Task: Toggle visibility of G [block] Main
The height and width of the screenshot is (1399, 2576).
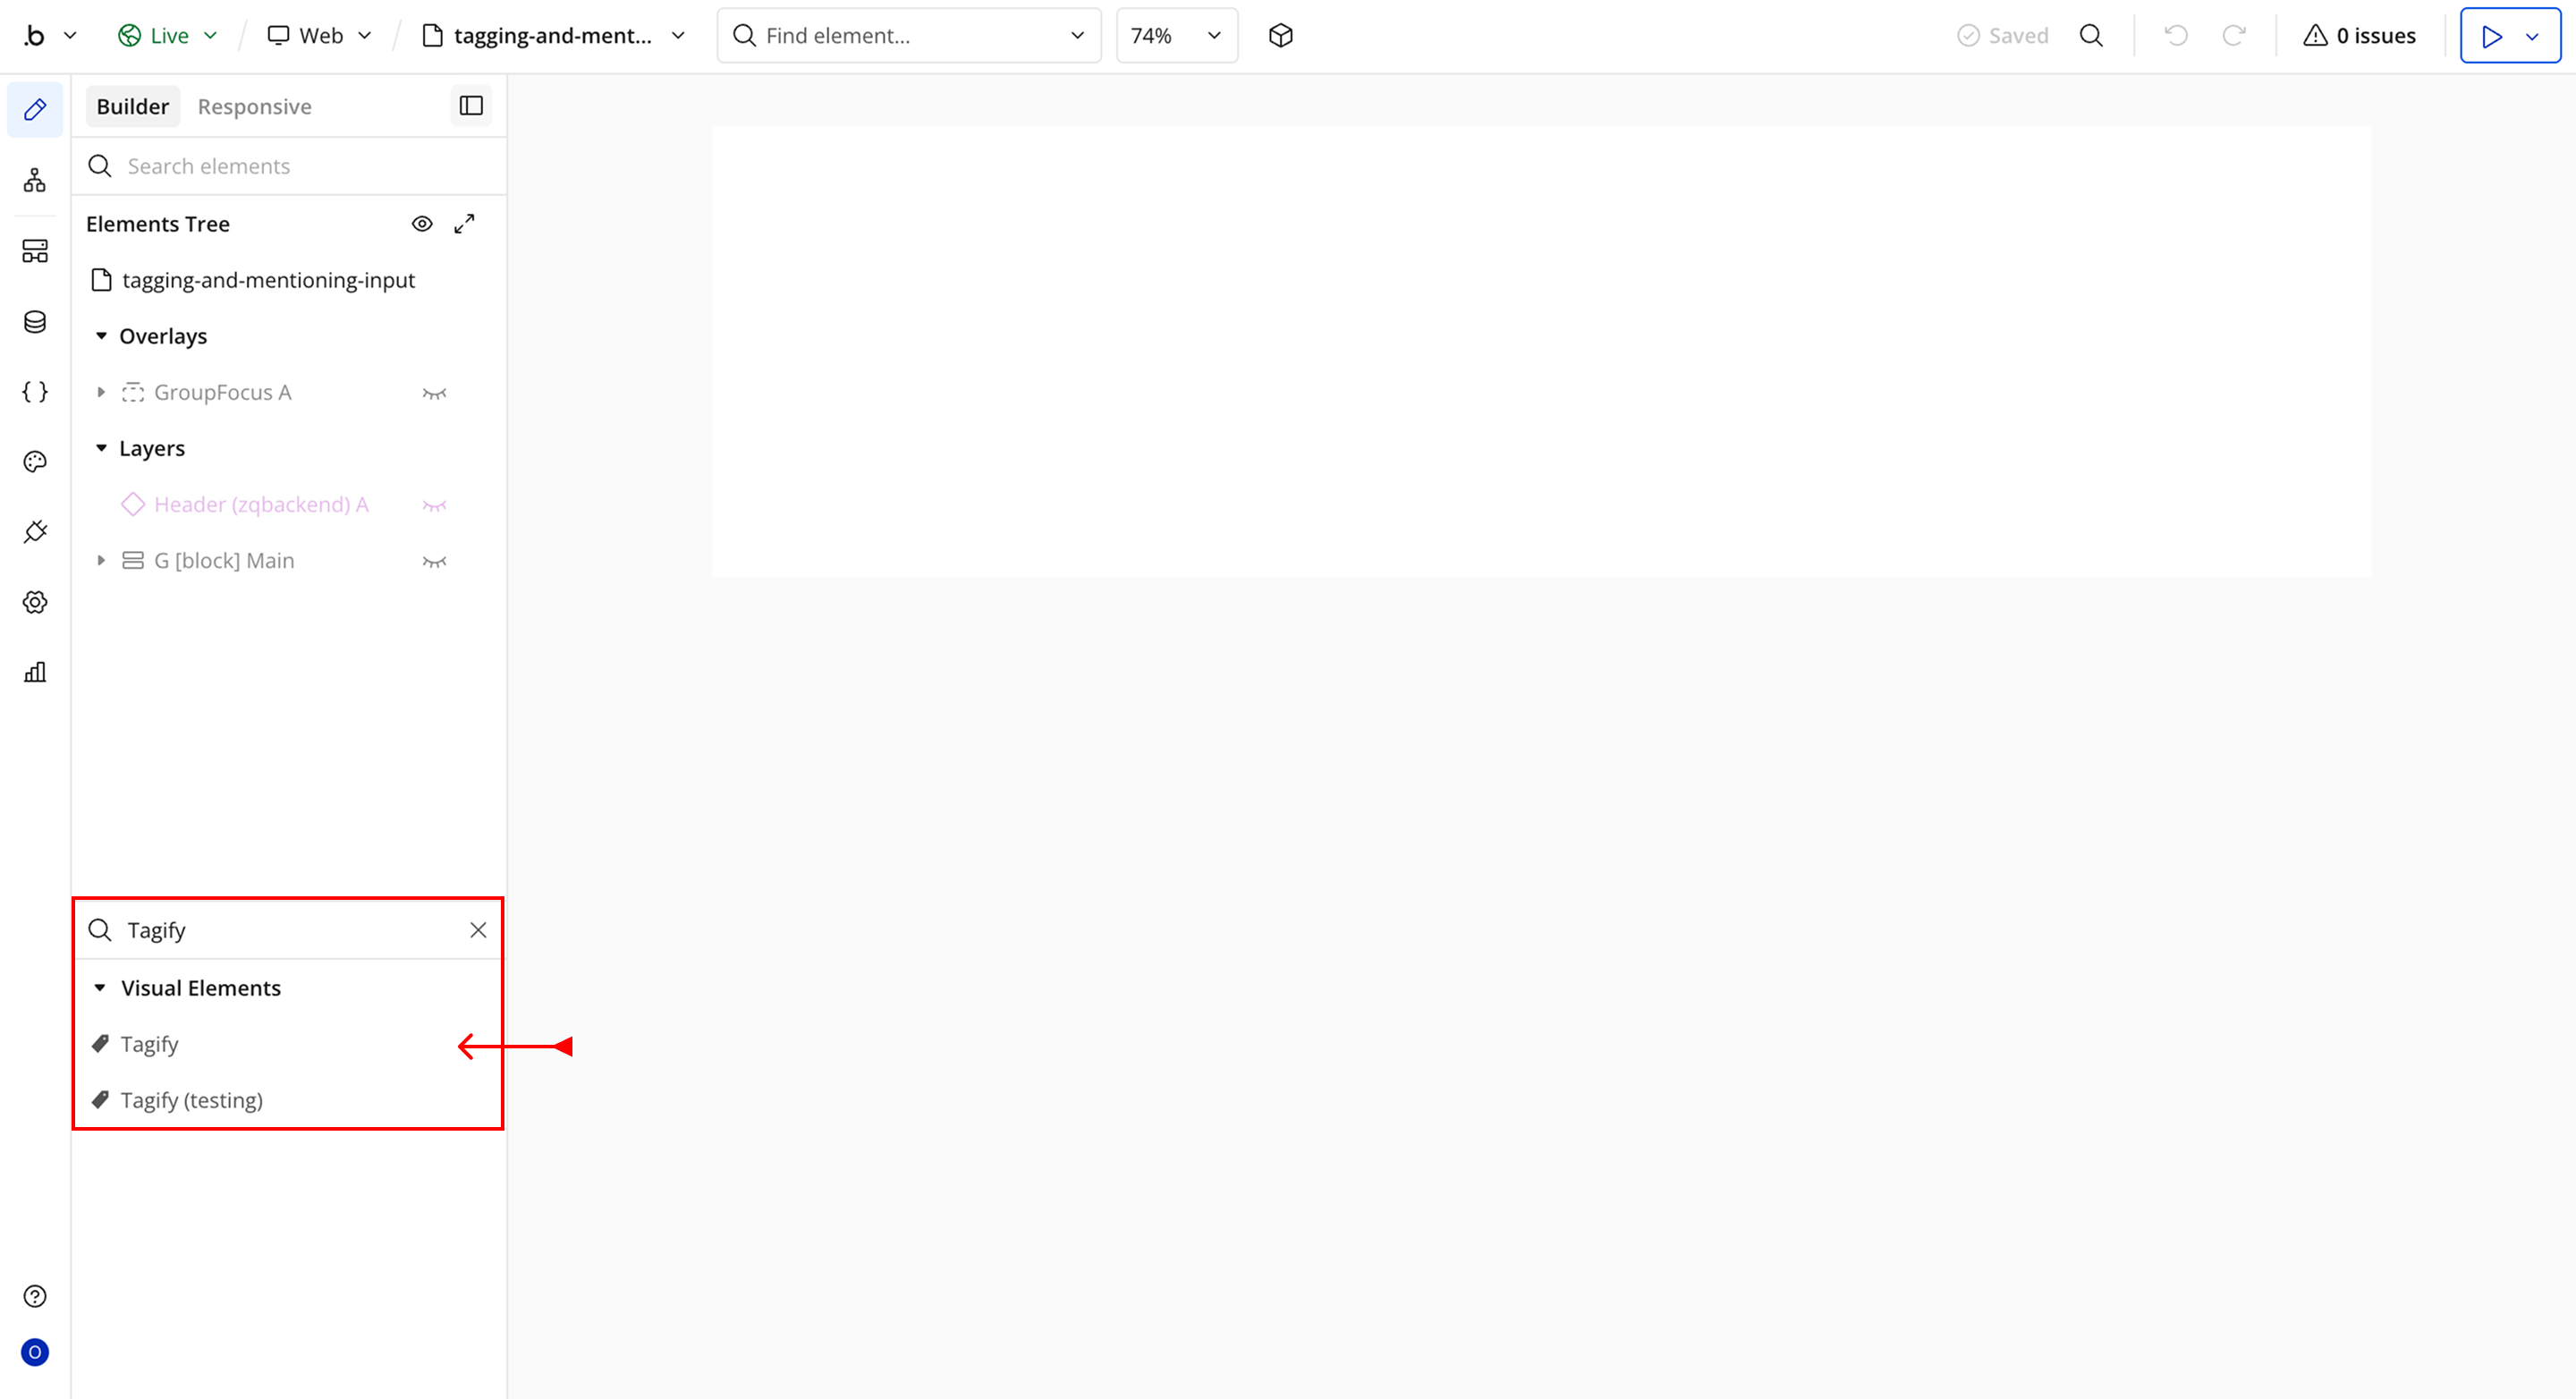Action: coord(434,561)
